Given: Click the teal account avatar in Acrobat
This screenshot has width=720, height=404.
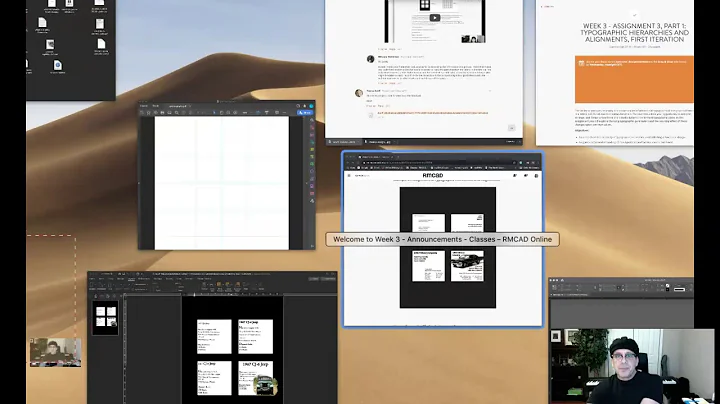Looking at the screenshot, I should 311,106.
